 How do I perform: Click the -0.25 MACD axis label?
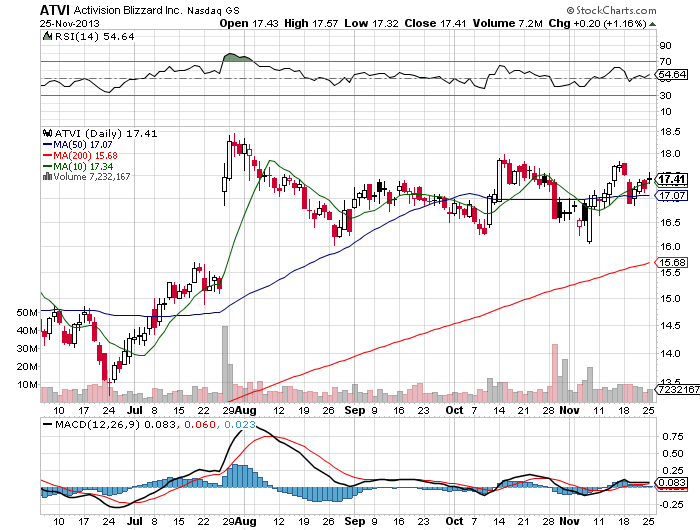pos(670,505)
